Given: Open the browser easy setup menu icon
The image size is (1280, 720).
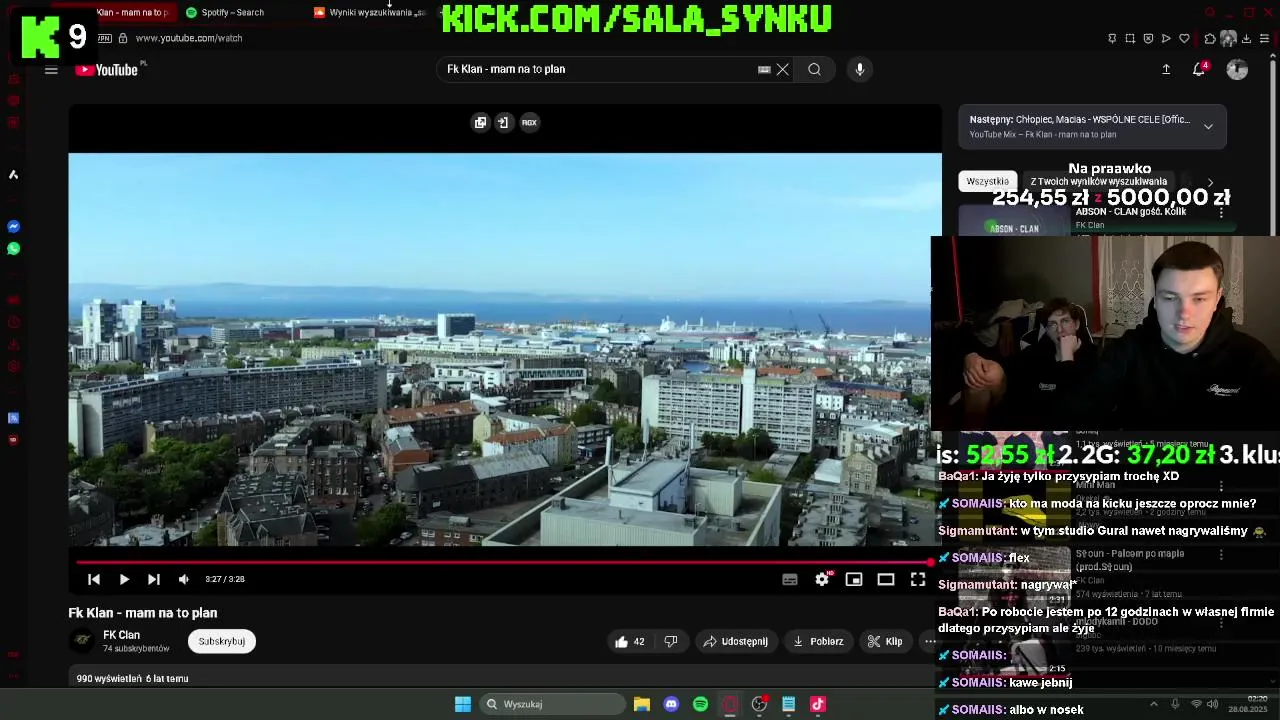Looking at the screenshot, I should [1265, 39].
